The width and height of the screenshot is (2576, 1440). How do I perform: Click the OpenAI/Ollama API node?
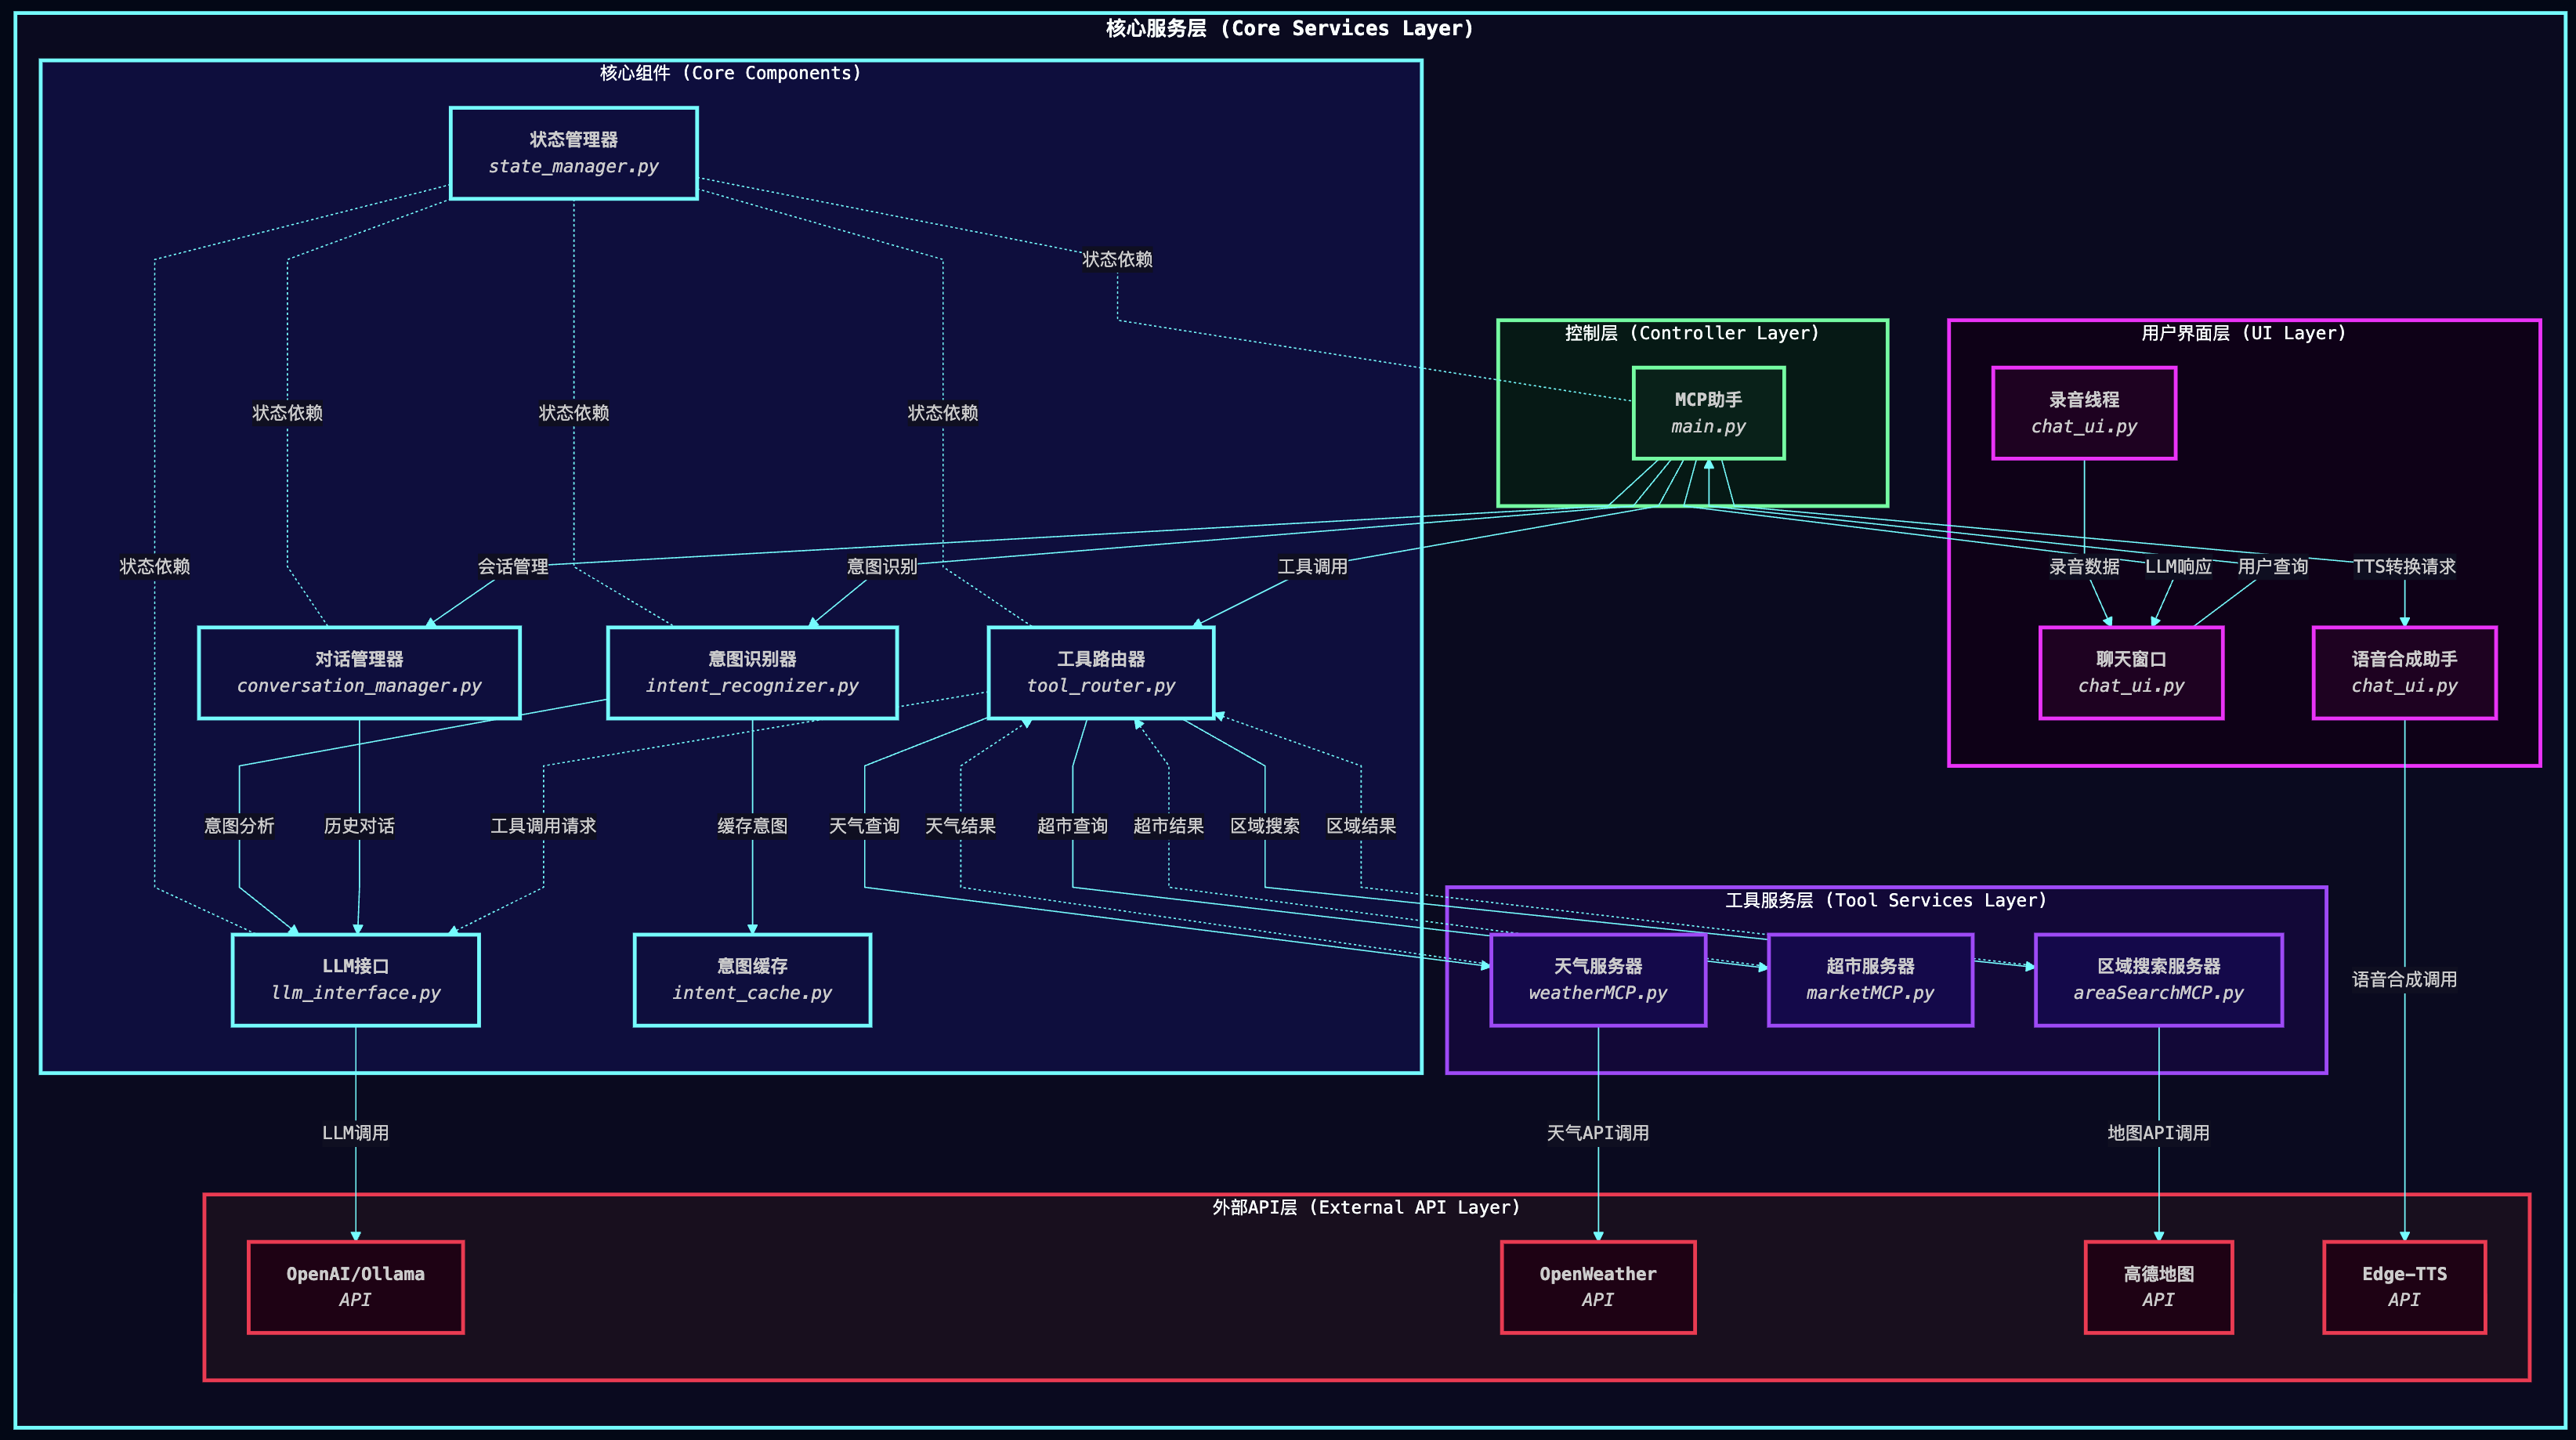(355, 1287)
